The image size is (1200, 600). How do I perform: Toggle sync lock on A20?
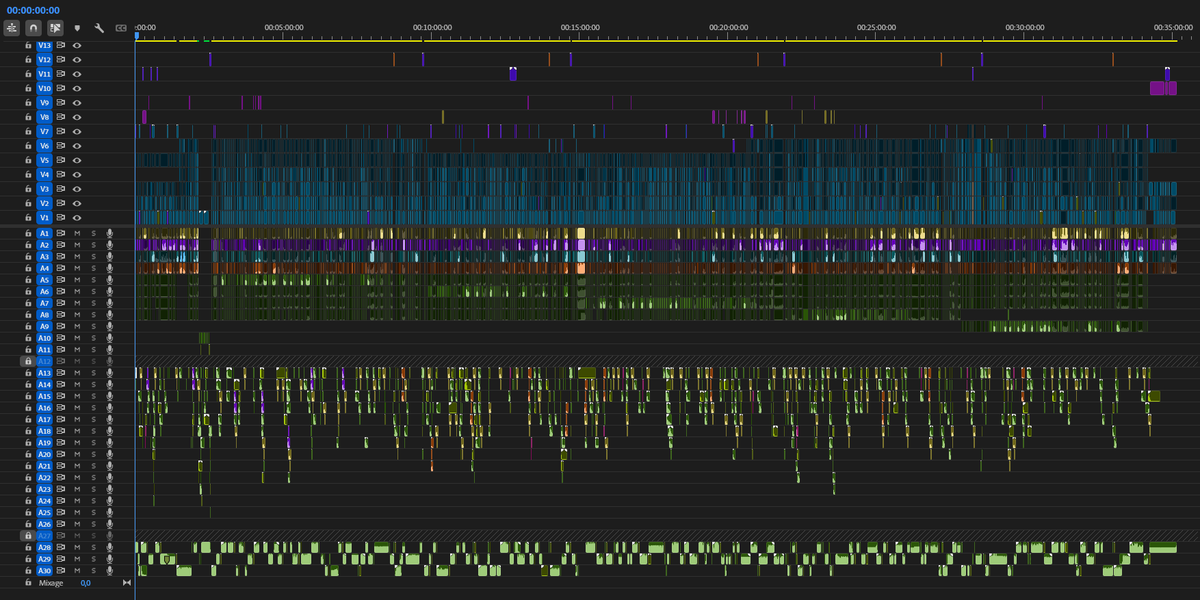[x=61, y=454]
